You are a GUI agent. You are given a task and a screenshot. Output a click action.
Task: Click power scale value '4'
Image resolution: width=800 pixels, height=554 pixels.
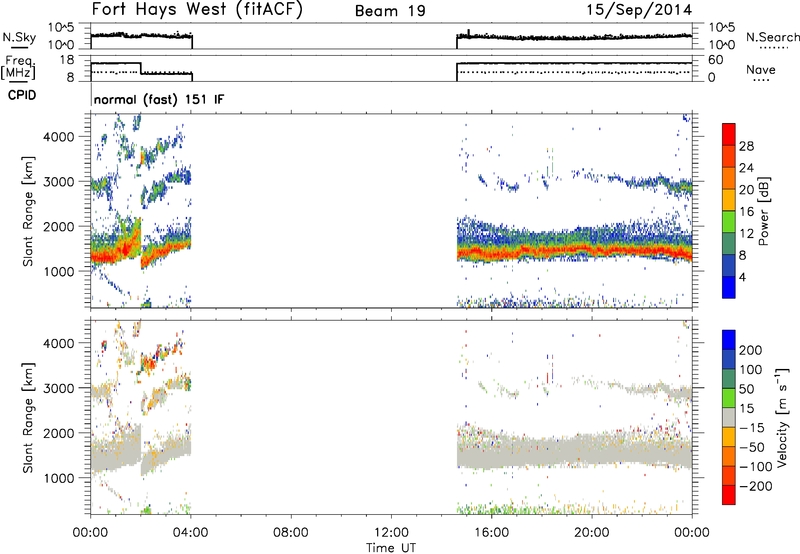tap(742, 277)
